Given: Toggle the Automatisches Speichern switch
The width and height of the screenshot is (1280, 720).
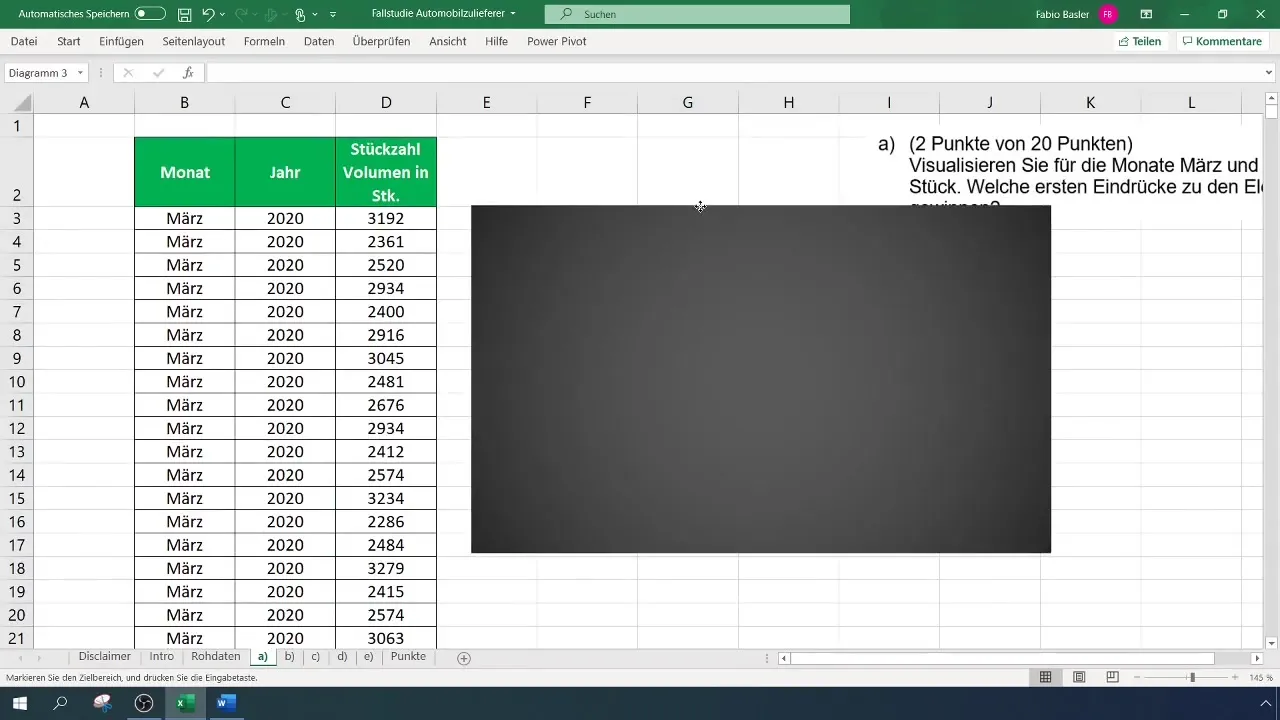Looking at the screenshot, I should click(150, 14).
